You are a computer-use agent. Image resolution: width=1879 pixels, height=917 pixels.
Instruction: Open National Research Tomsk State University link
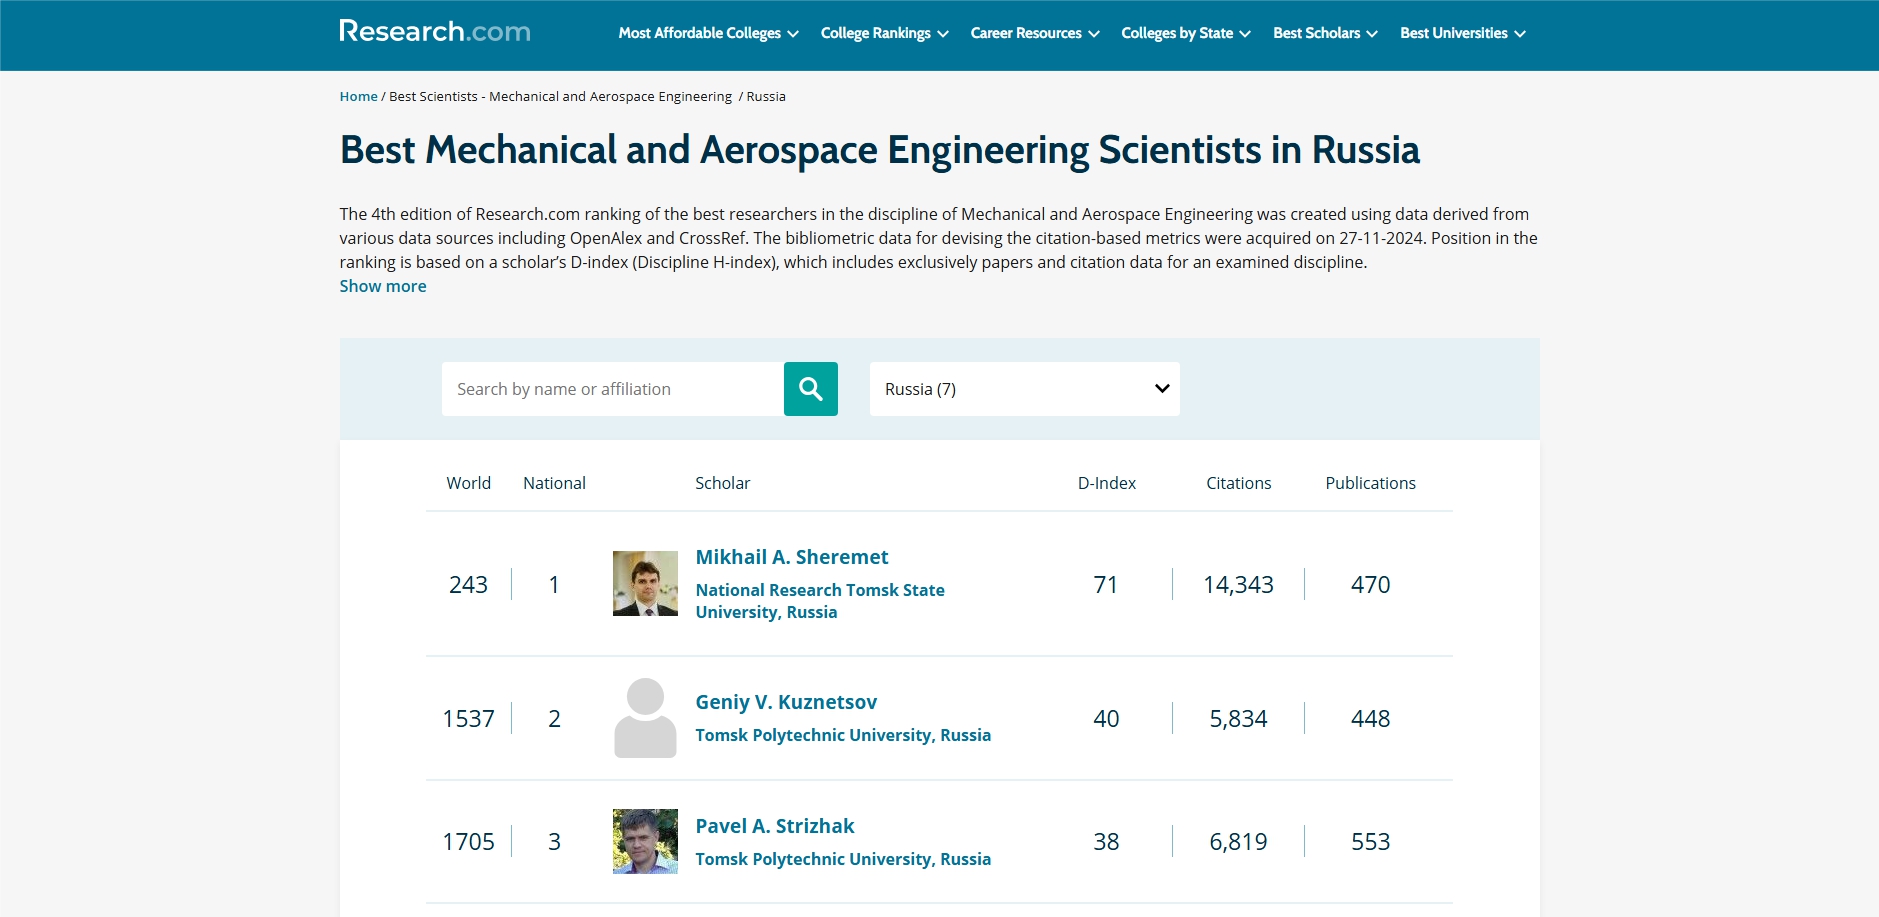pos(820,601)
